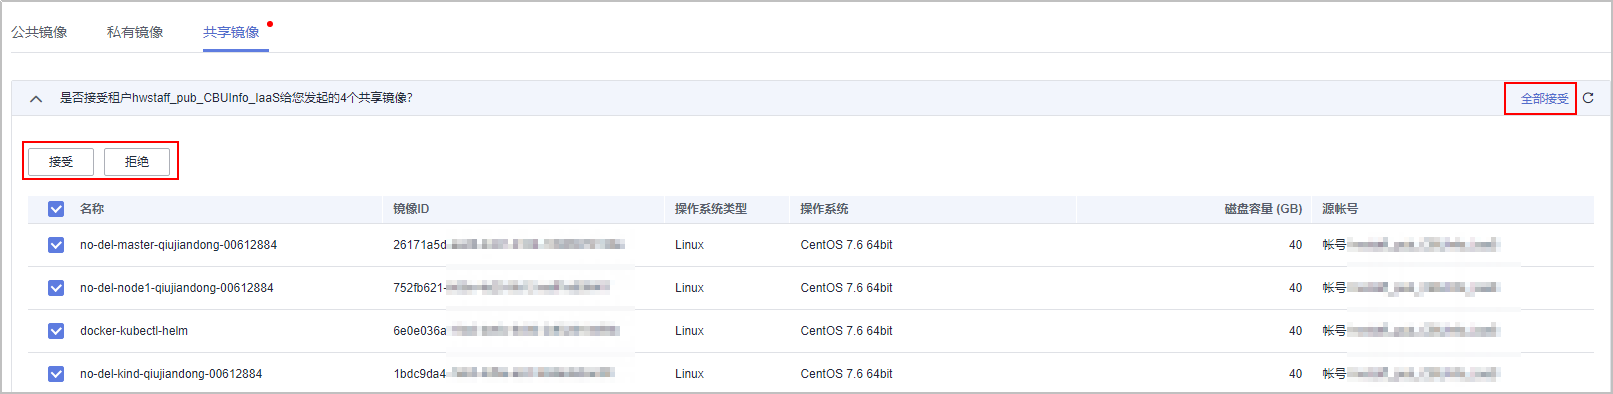The width and height of the screenshot is (1613, 394).
Task: Click image ID starting with 26171a5d
Action: tap(509, 245)
